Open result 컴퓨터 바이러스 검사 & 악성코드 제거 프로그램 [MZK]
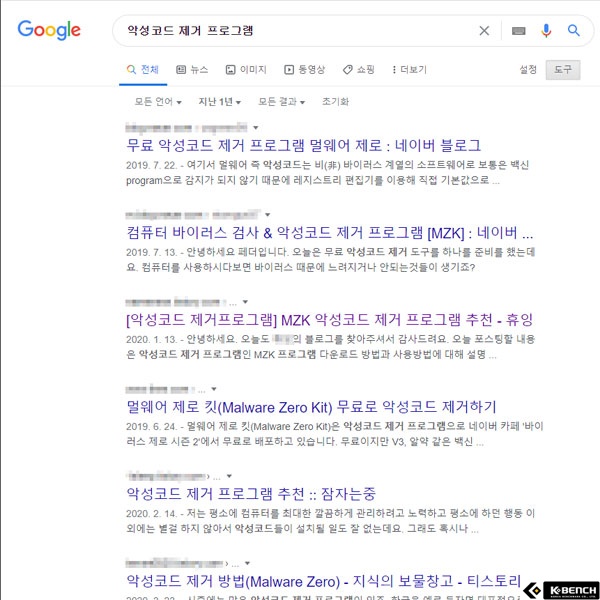The width and height of the screenshot is (600, 600). [x=329, y=233]
